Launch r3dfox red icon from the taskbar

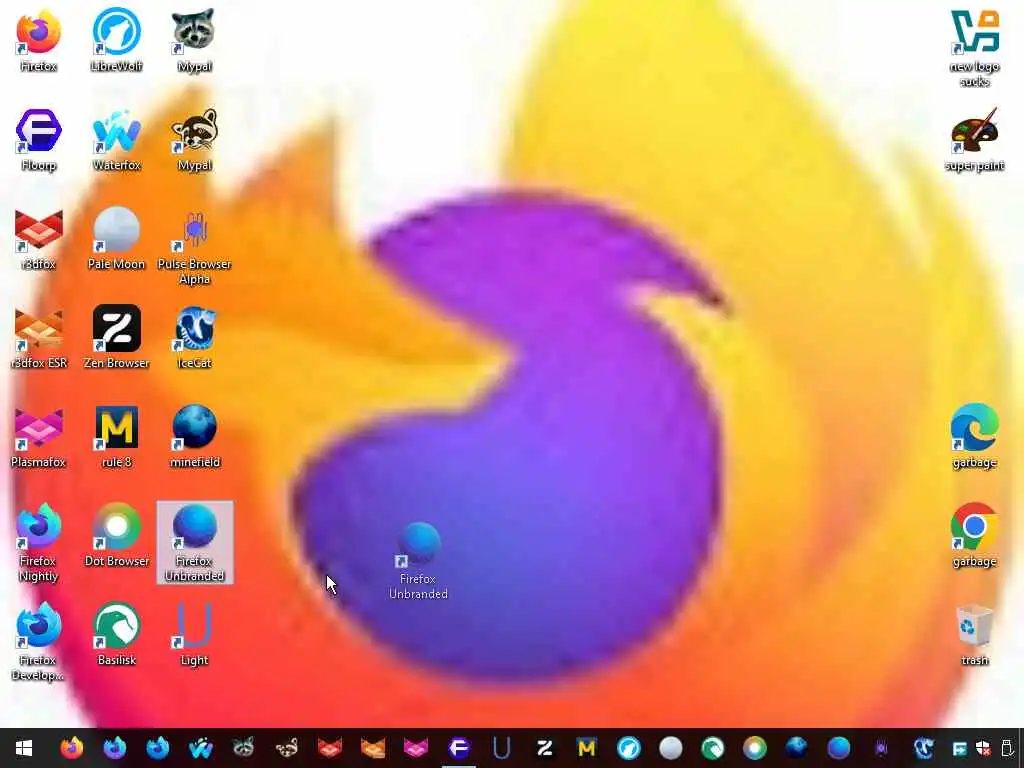330,748
